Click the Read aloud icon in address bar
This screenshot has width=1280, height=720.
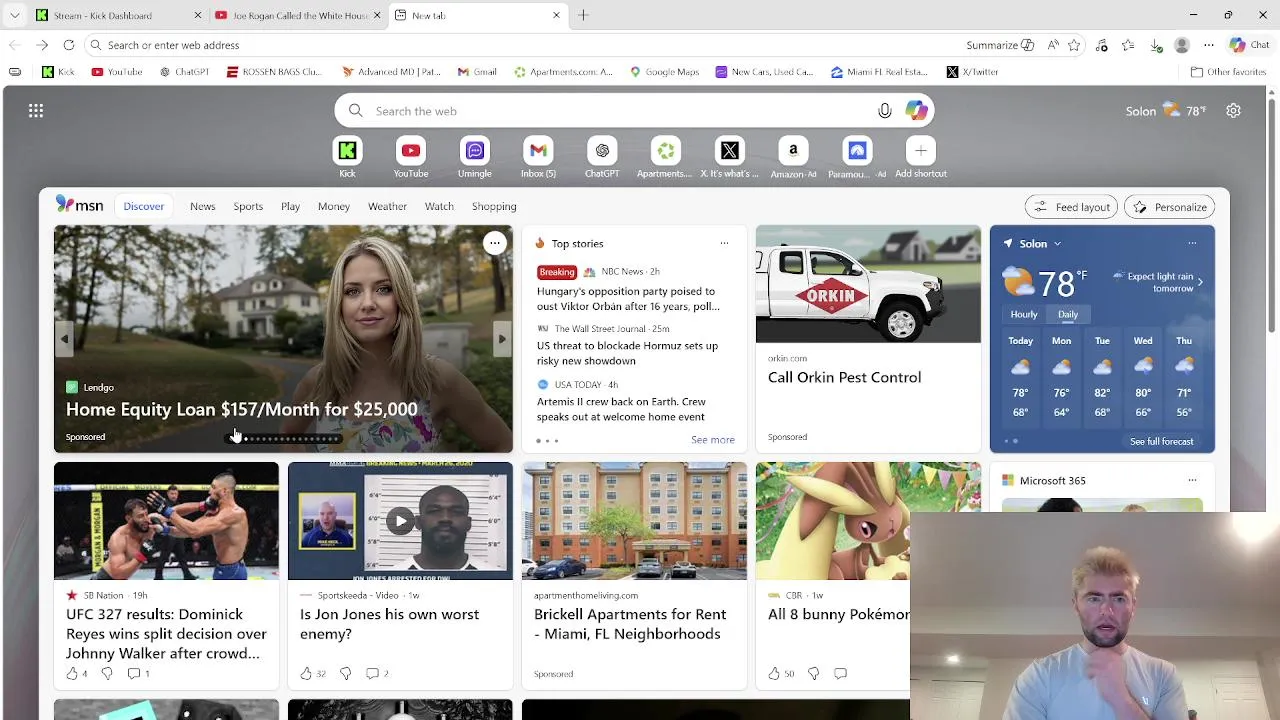pos(1053,45)
